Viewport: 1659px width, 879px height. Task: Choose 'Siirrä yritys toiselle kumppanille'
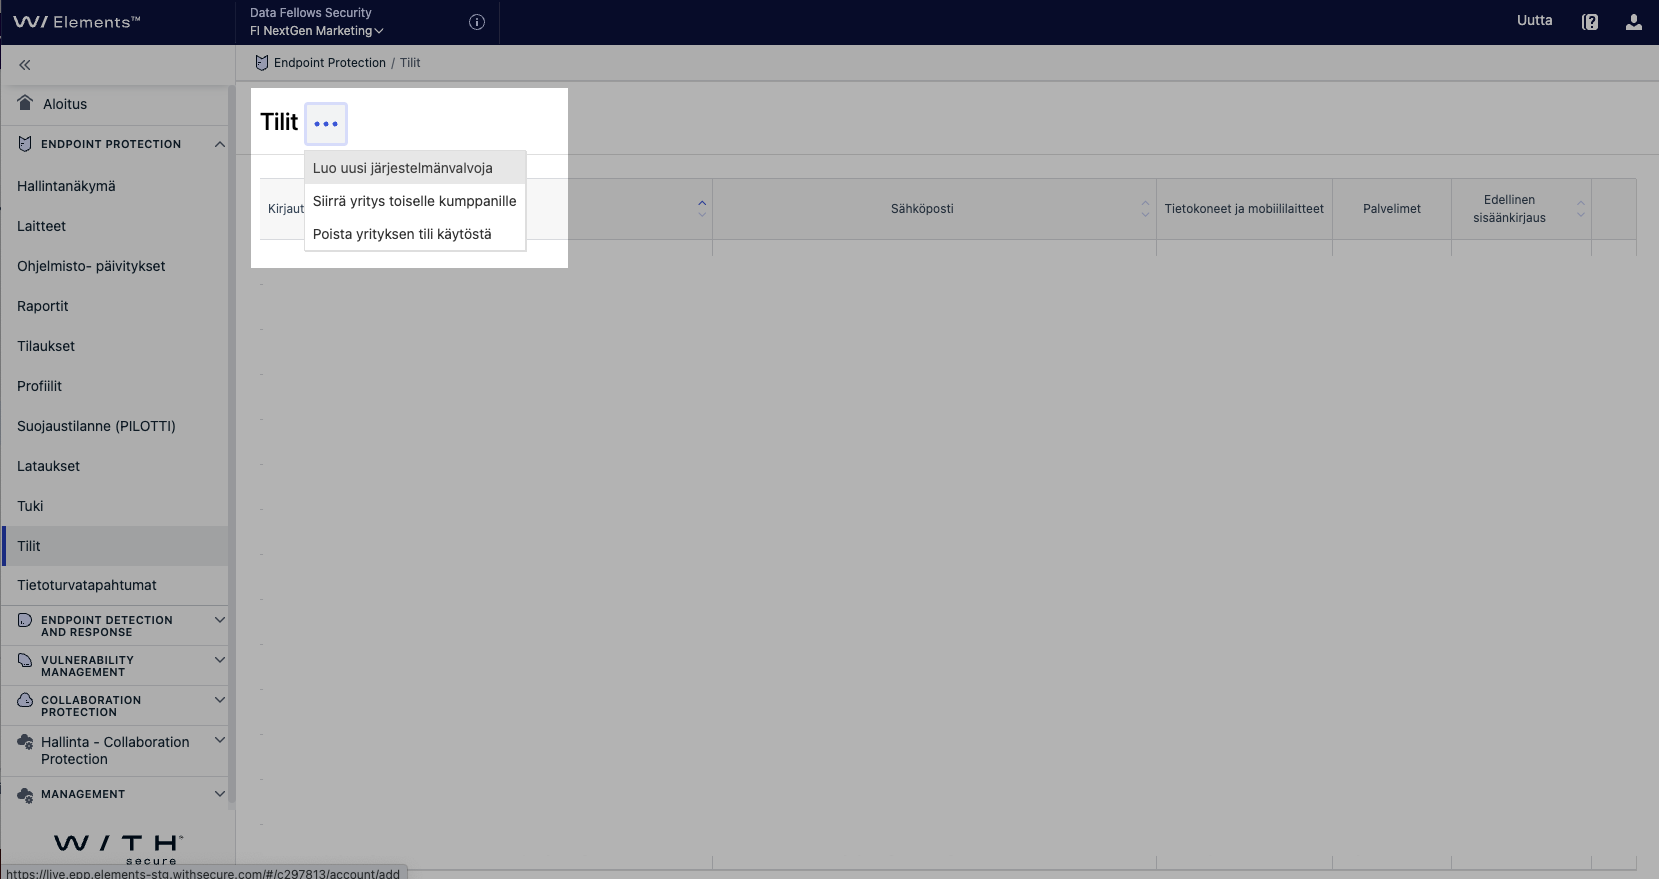[x=414, y=201]
